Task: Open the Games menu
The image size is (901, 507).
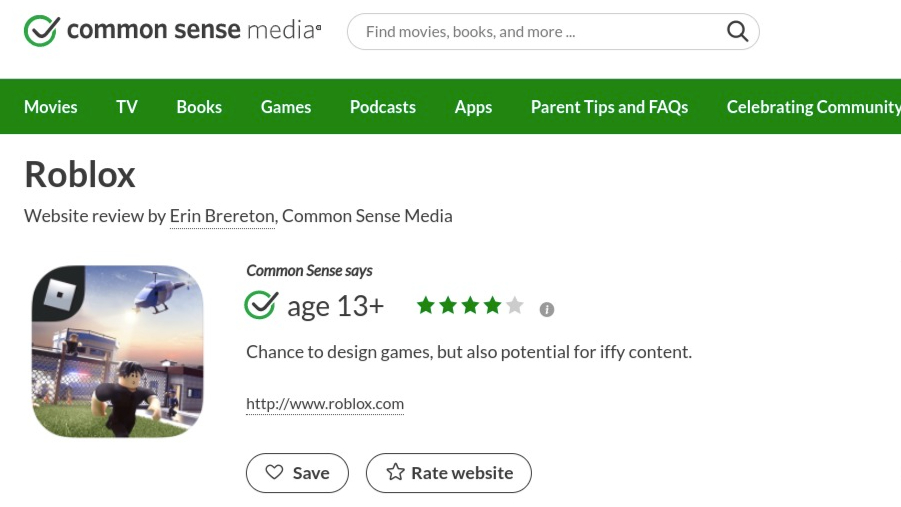Action: click(x=286, y=107)
